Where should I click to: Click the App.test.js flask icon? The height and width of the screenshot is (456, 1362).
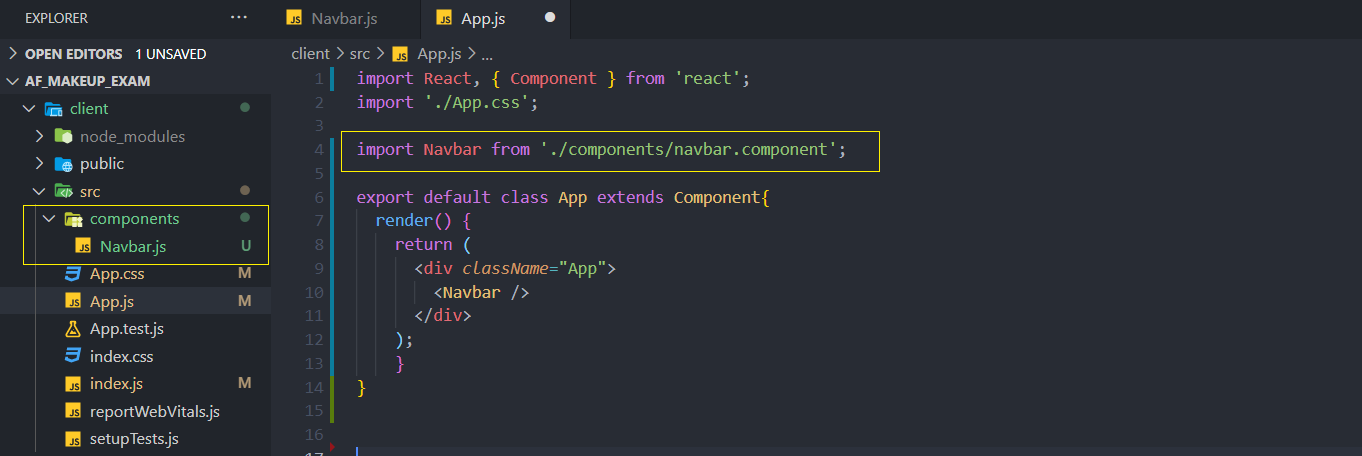click(x=73, y=329)
